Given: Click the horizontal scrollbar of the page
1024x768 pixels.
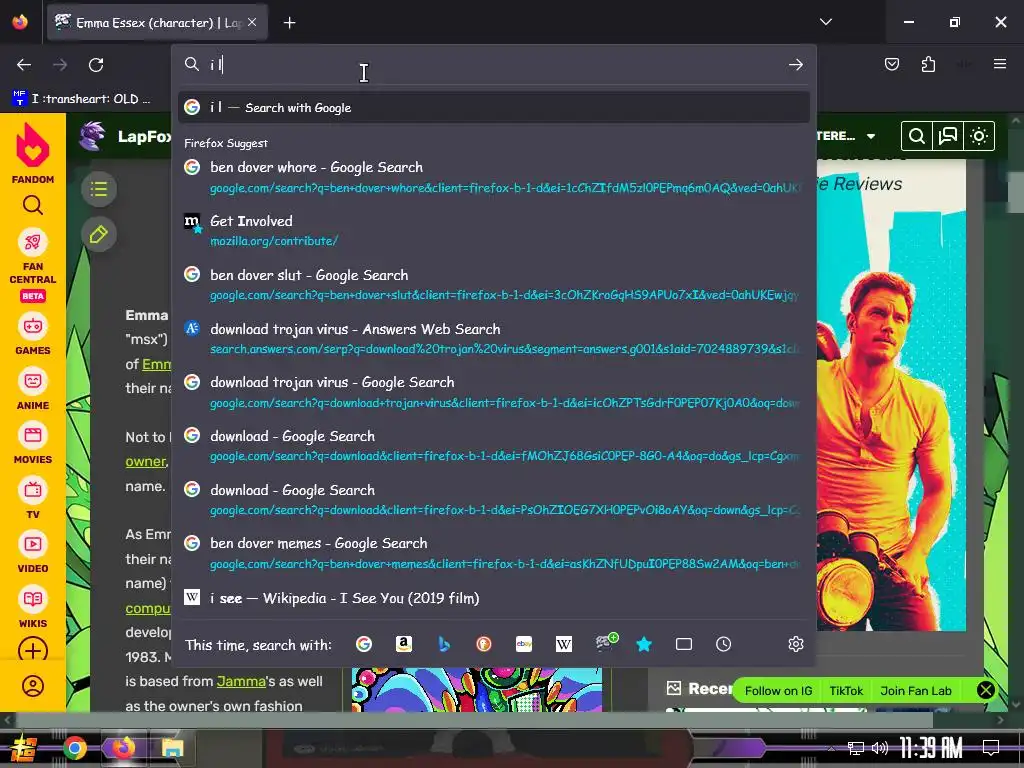Looking at the screenshot, I should (473, 720).
